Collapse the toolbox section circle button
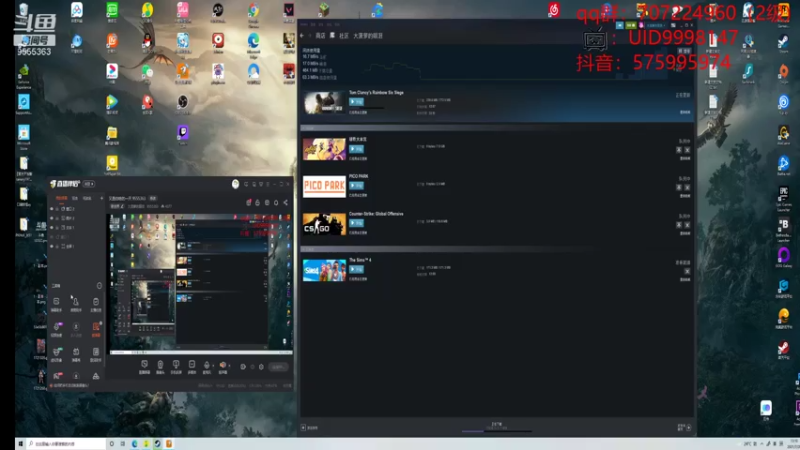 click(x=99, y=286)
